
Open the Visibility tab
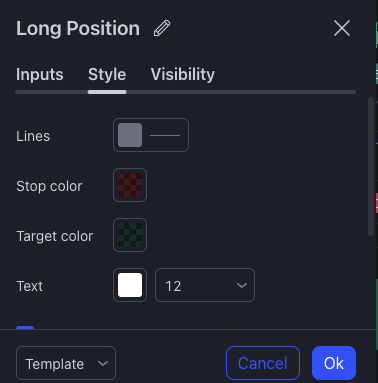click(183, 74)
